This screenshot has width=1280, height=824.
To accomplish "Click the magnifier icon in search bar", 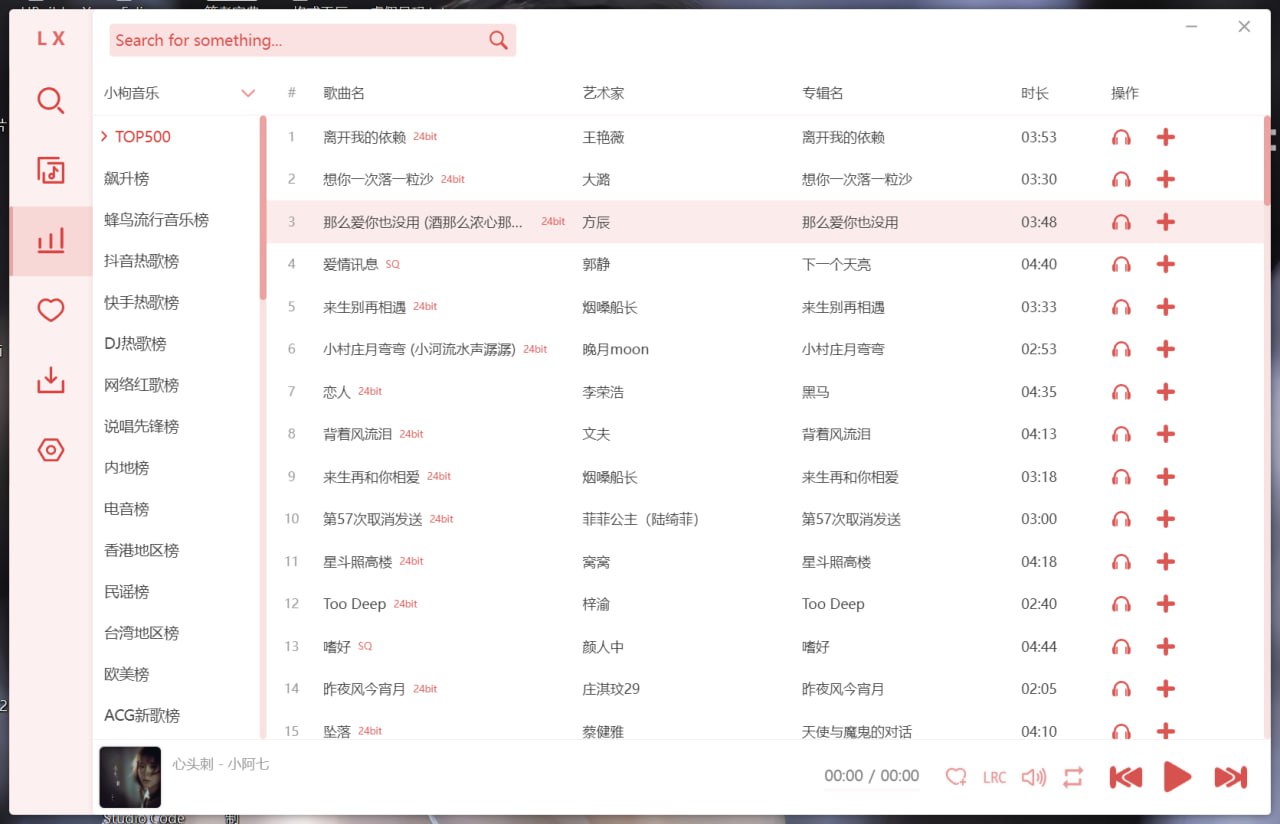I will 498,40.
